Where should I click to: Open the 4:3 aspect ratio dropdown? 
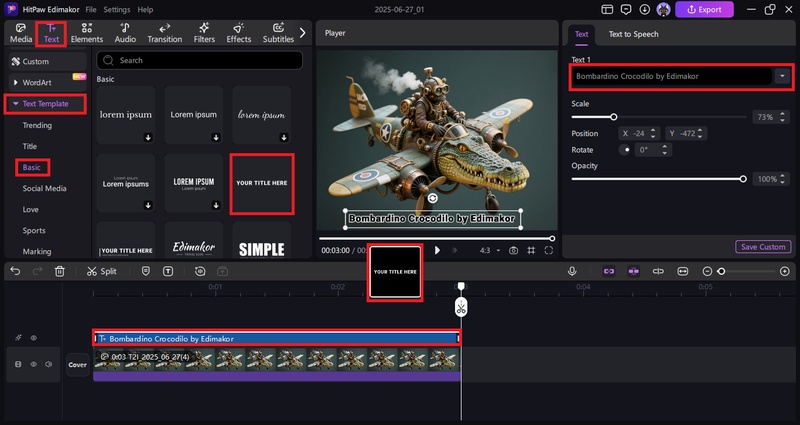pyautogui.click(x=489, y=250)
